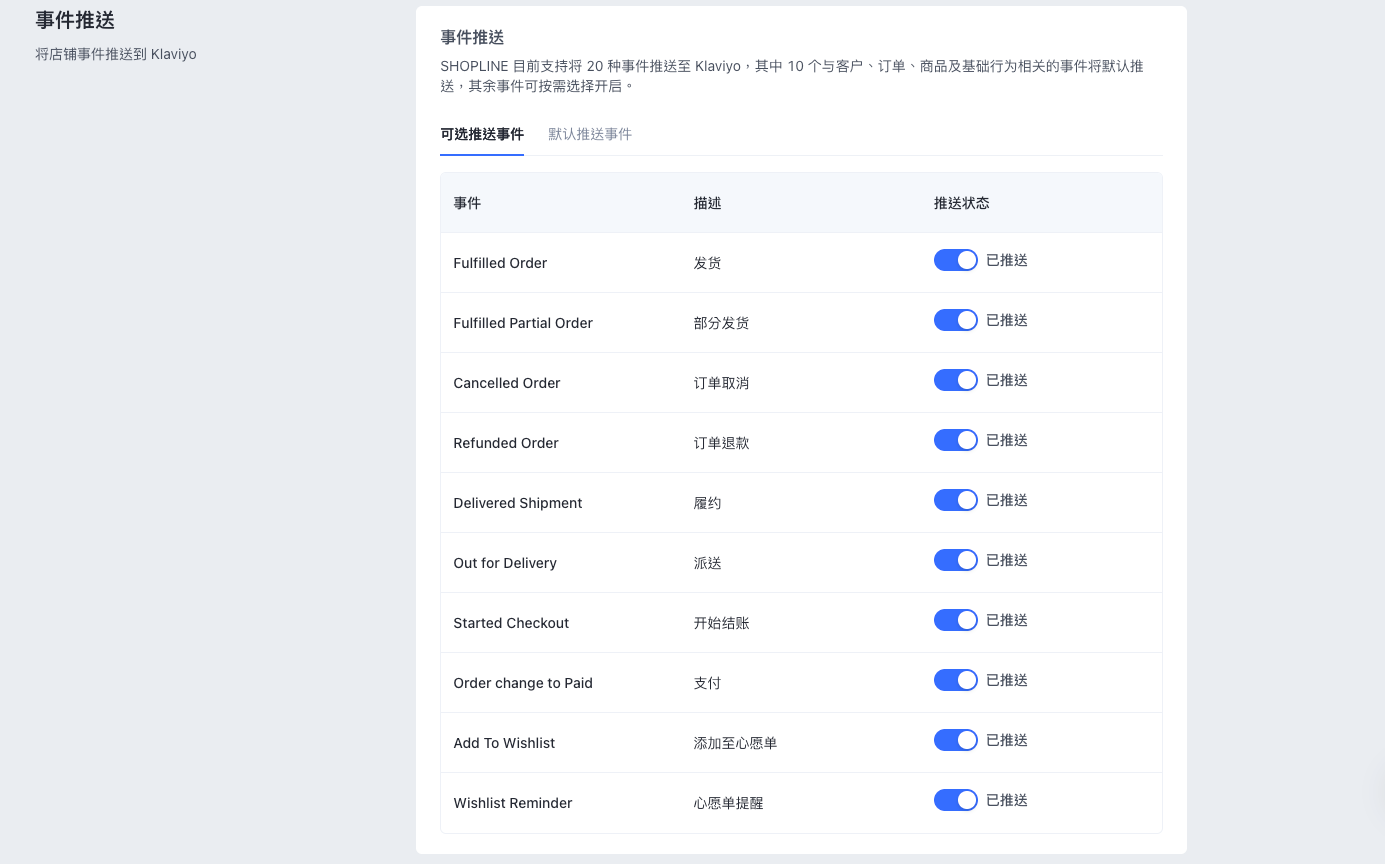Toggle Started Checkout event push
The height and width of the screenshot is (864, 1385).
[955, 620]
